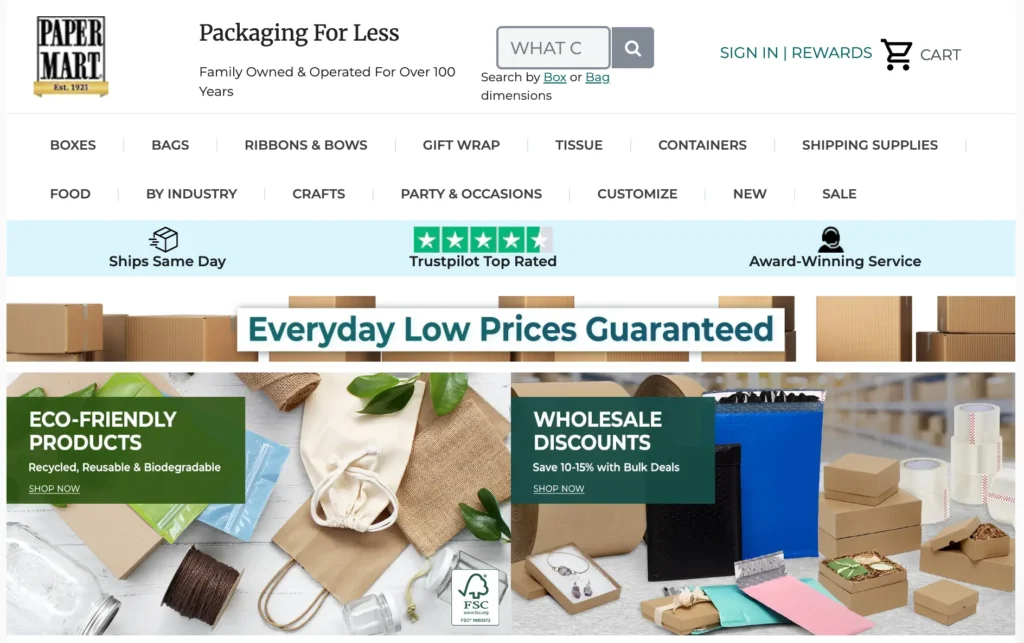Expand the Shipping Supplies category
Image resolution: width=1024 pixels, height=643 pixels.
point(869,145)
